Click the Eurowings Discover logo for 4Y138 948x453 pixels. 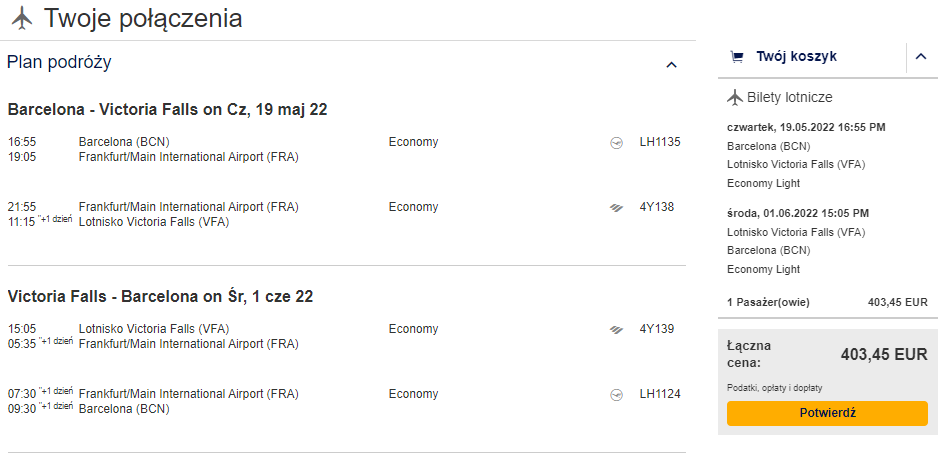pyautogui.click(x=616, y=208)
